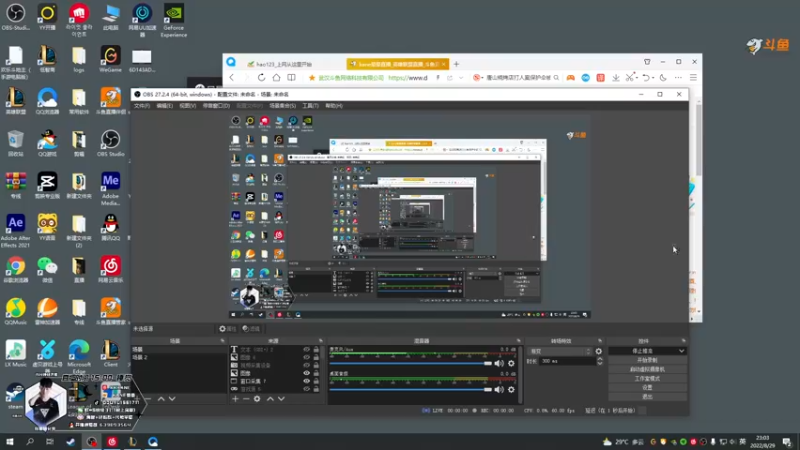Image resolution: width=800 pixels, height=450 pixels.
Task: Open transition properties gear icon
Action: click(598, 351)
